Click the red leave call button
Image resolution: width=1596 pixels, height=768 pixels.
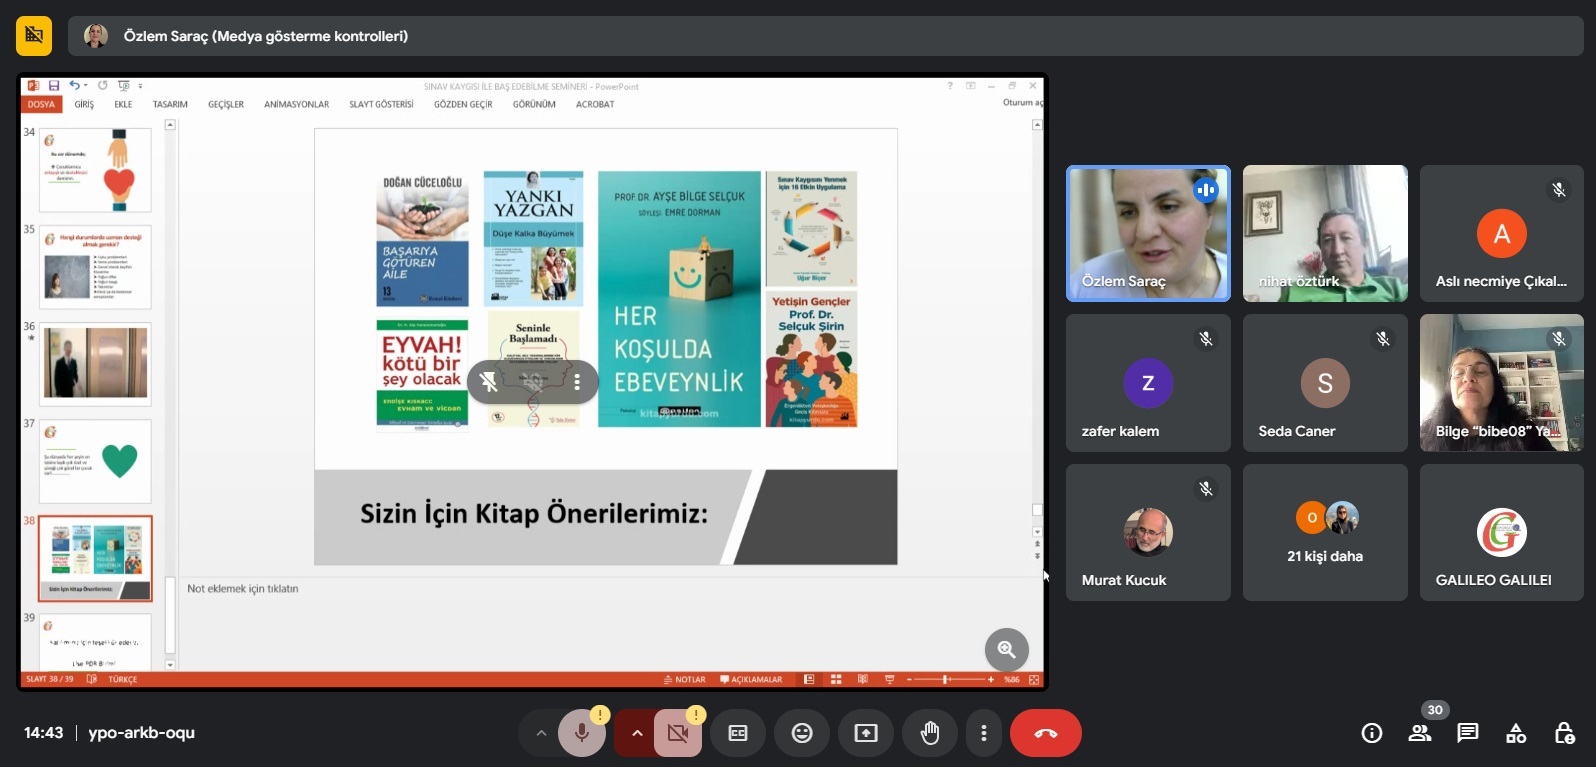pyautogui.click(x=1046, y=733)
